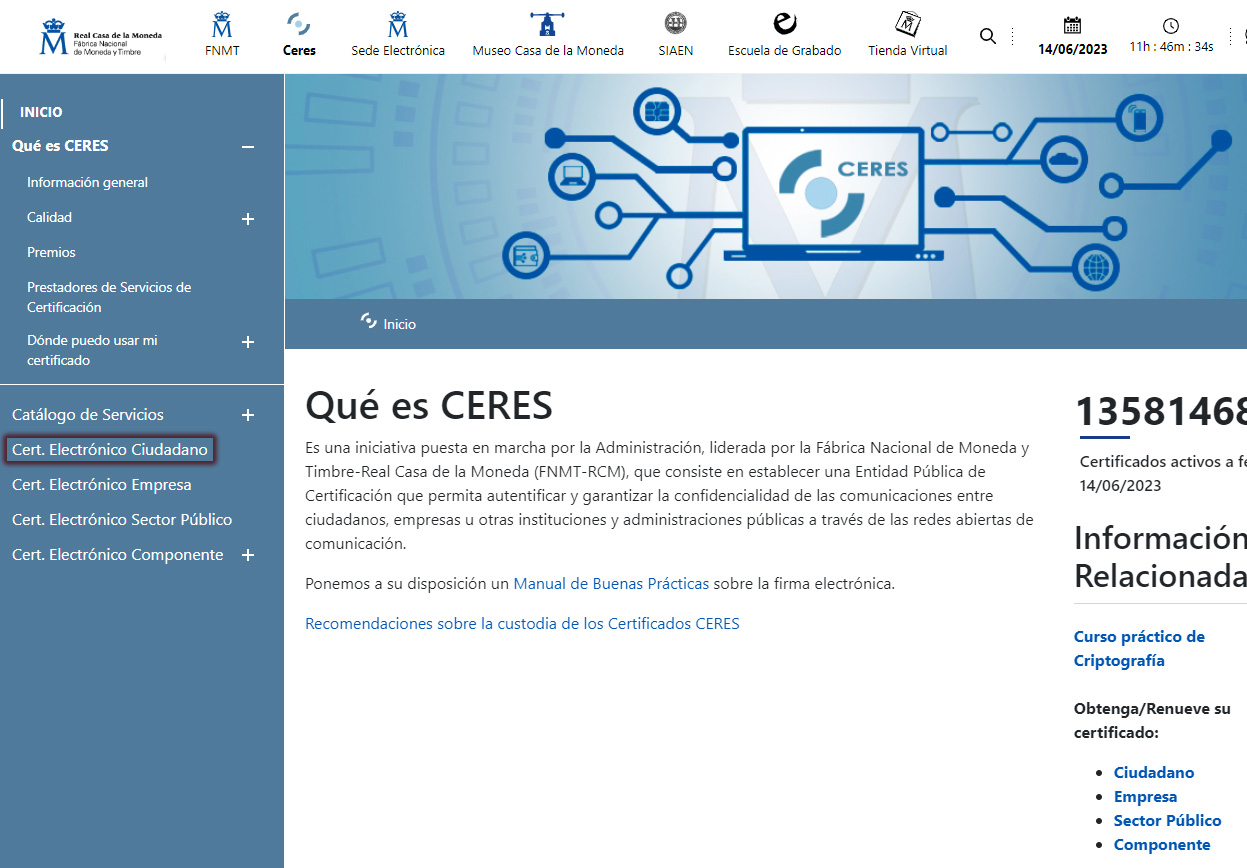Select the Ceres icon in top bar

[299, 25]
